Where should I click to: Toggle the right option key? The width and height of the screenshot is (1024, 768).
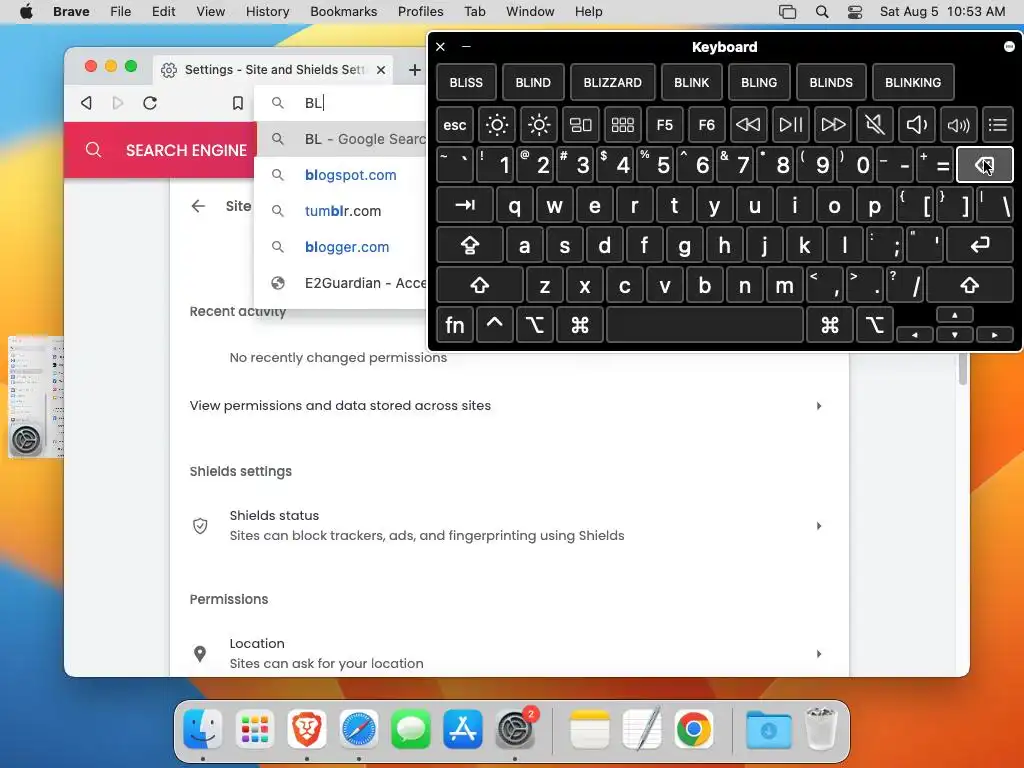[874, 325]
